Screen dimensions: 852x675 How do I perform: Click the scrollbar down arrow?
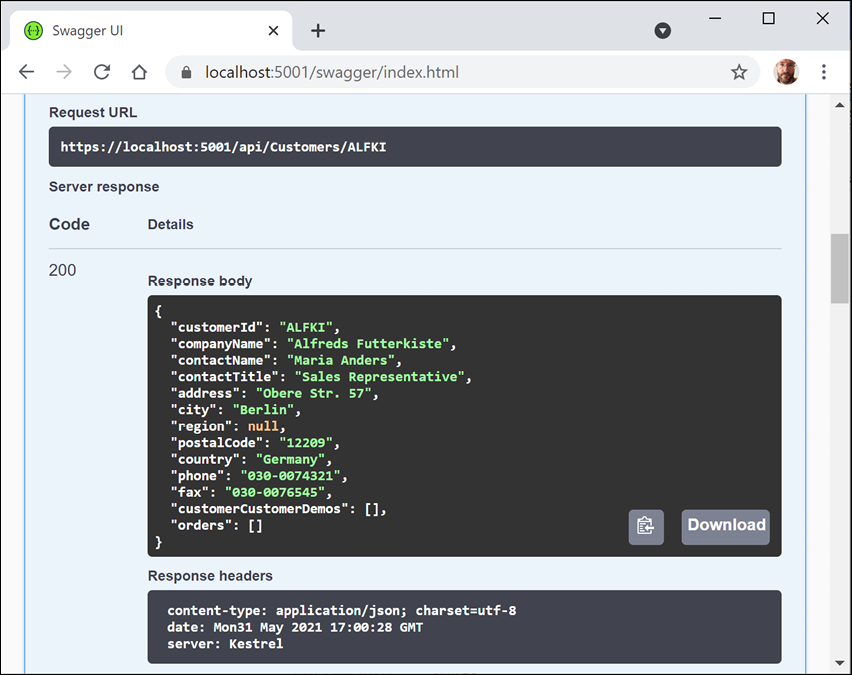click(840, 663)
